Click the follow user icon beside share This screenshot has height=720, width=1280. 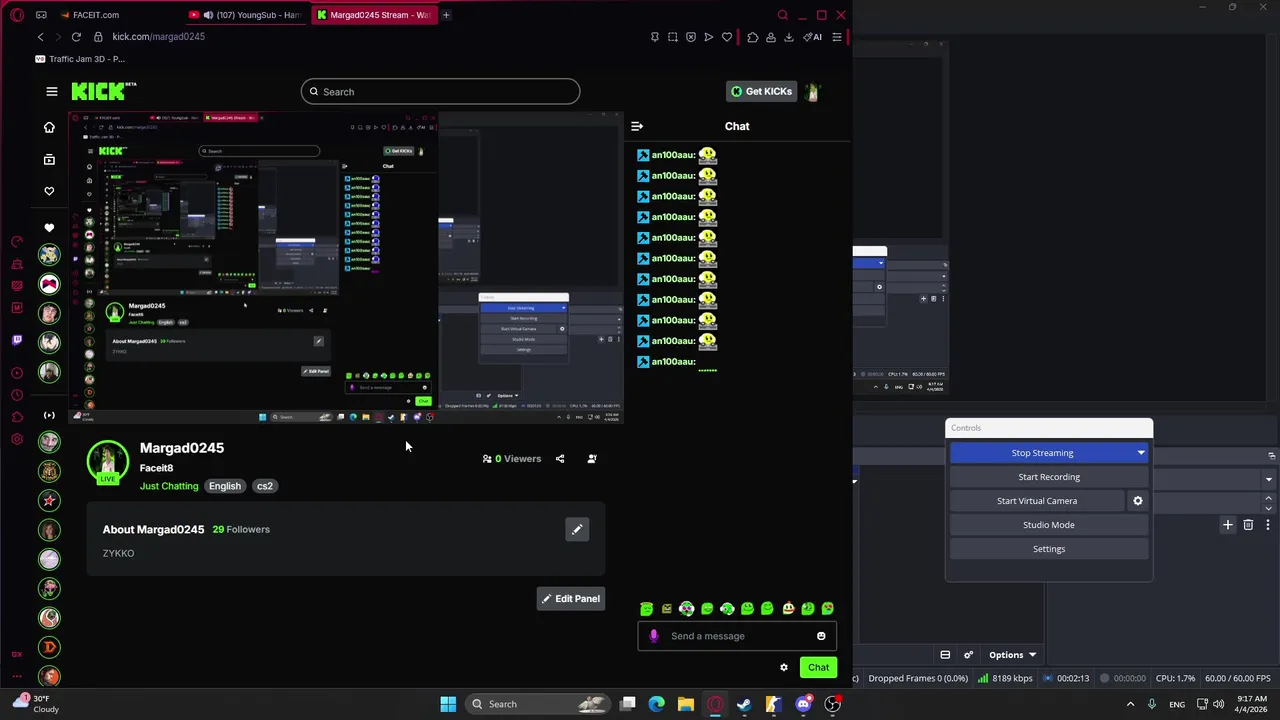(592, 459)
